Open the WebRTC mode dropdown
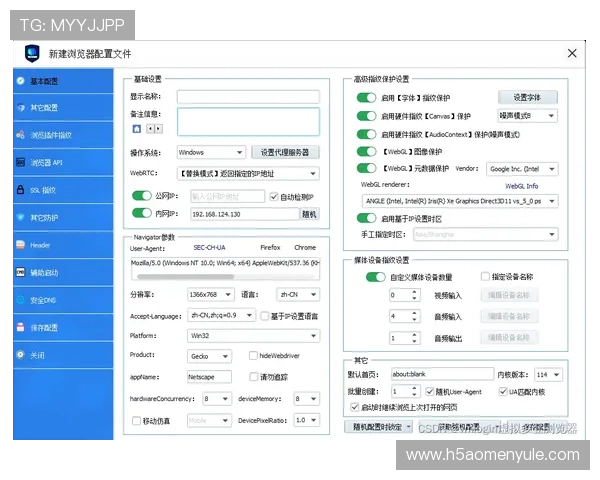This screenshot has height=480, width=600. point(248,173)
